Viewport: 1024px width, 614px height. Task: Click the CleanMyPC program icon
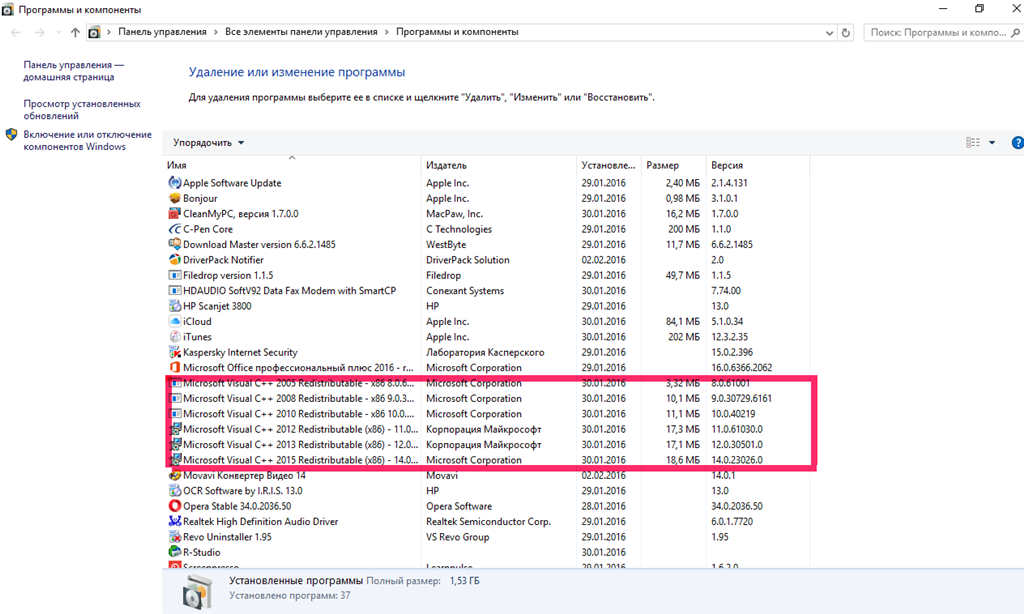(x=174, y=214)
